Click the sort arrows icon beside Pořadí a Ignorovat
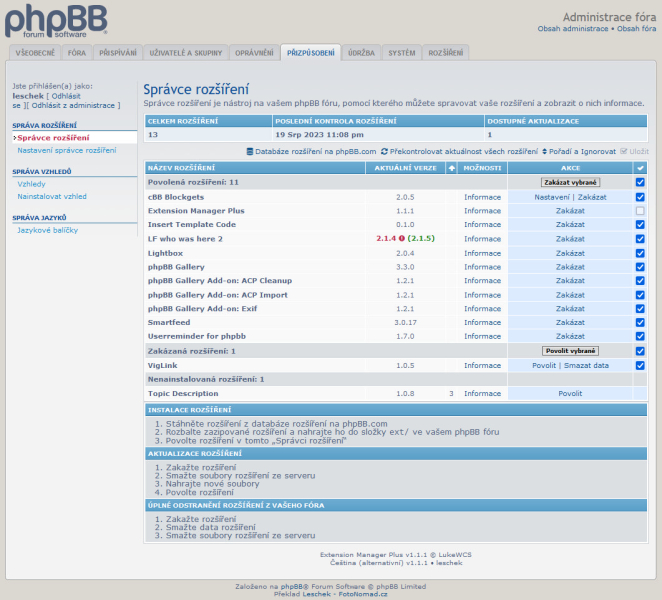This screenshot has width=662, height=600. tap(544, 151)
